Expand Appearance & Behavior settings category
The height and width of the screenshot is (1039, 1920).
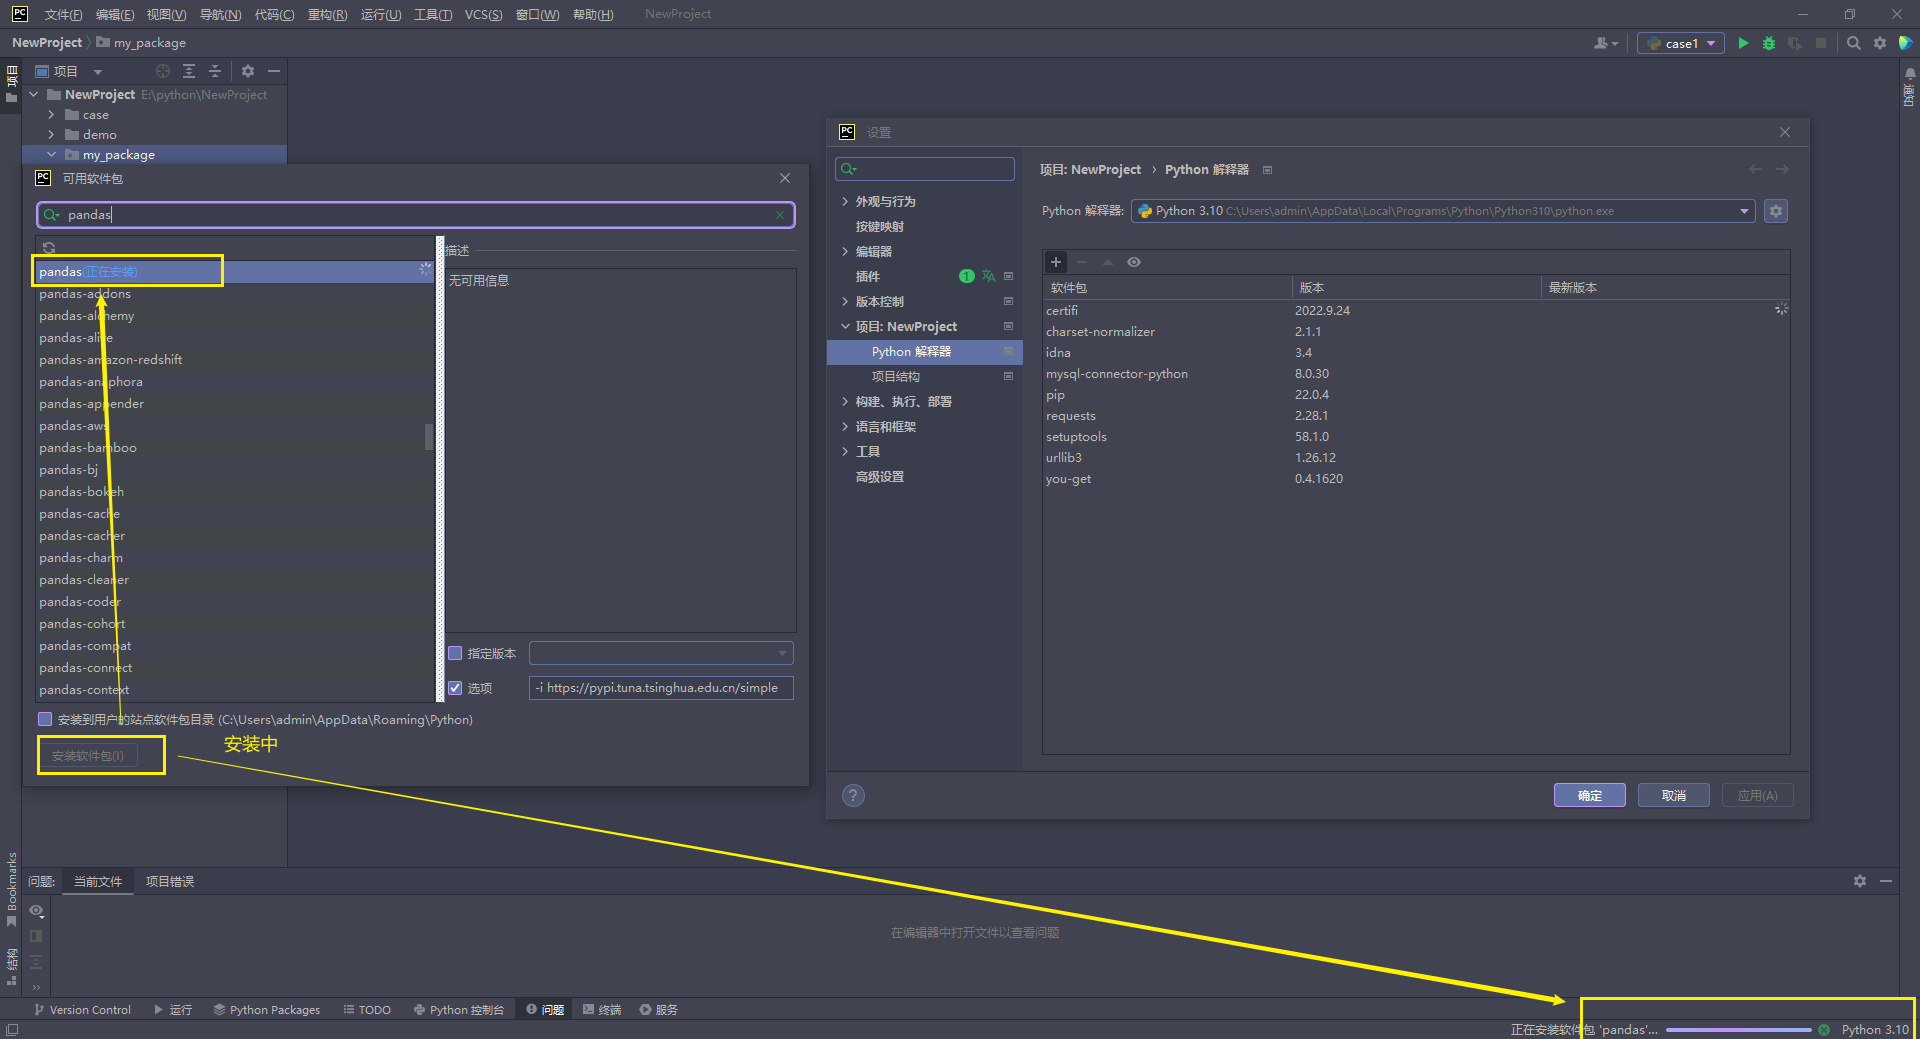(845, 202)
